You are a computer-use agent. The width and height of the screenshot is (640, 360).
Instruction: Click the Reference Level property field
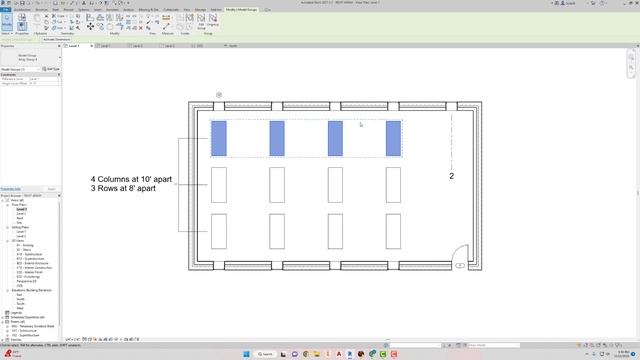(44, 79)
